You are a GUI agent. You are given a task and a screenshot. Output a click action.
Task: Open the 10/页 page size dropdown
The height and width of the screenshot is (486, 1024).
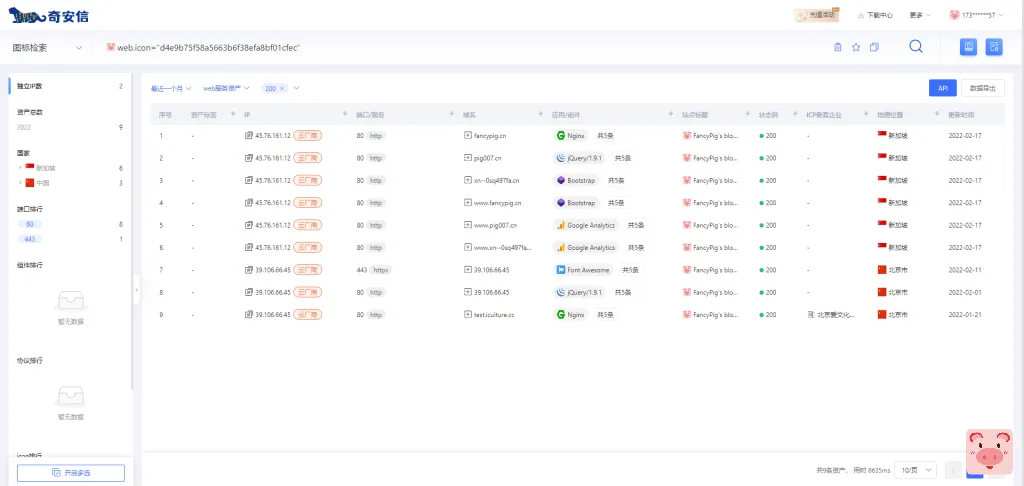(916, 469)
